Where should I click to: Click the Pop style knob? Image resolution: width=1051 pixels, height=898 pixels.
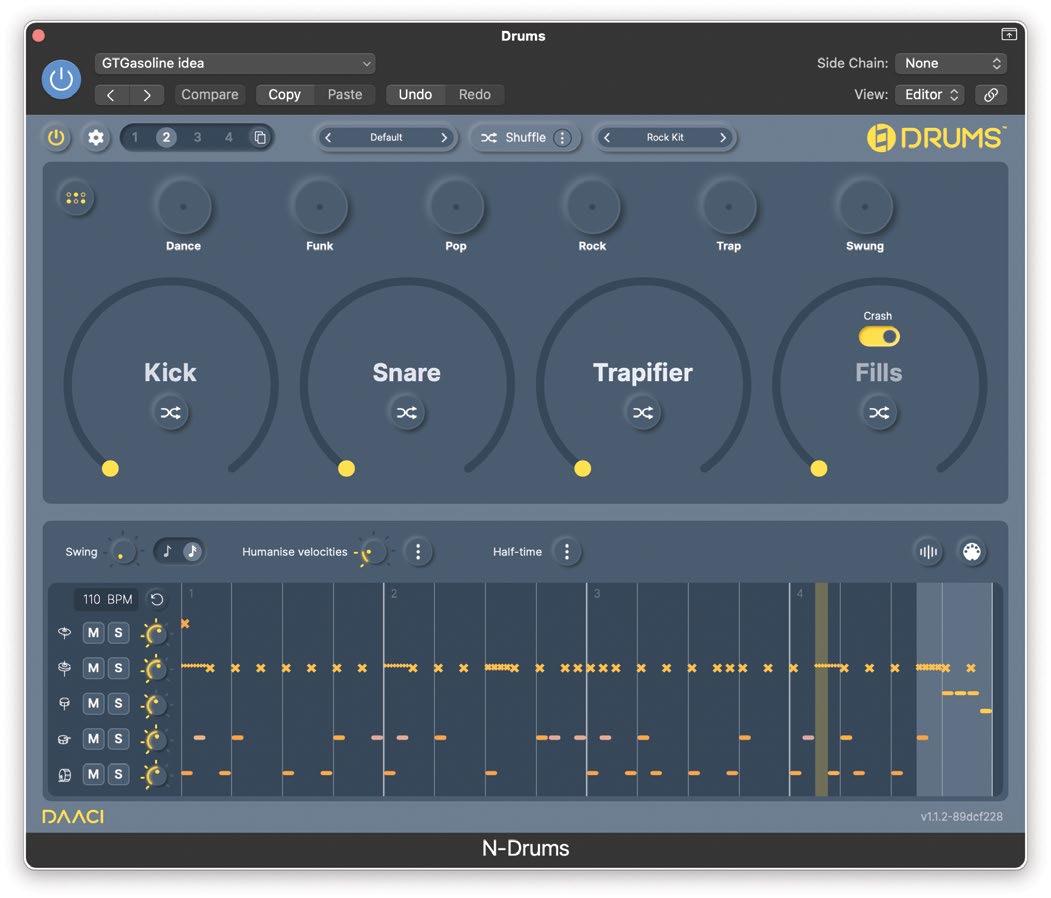(x=456, y=206)
